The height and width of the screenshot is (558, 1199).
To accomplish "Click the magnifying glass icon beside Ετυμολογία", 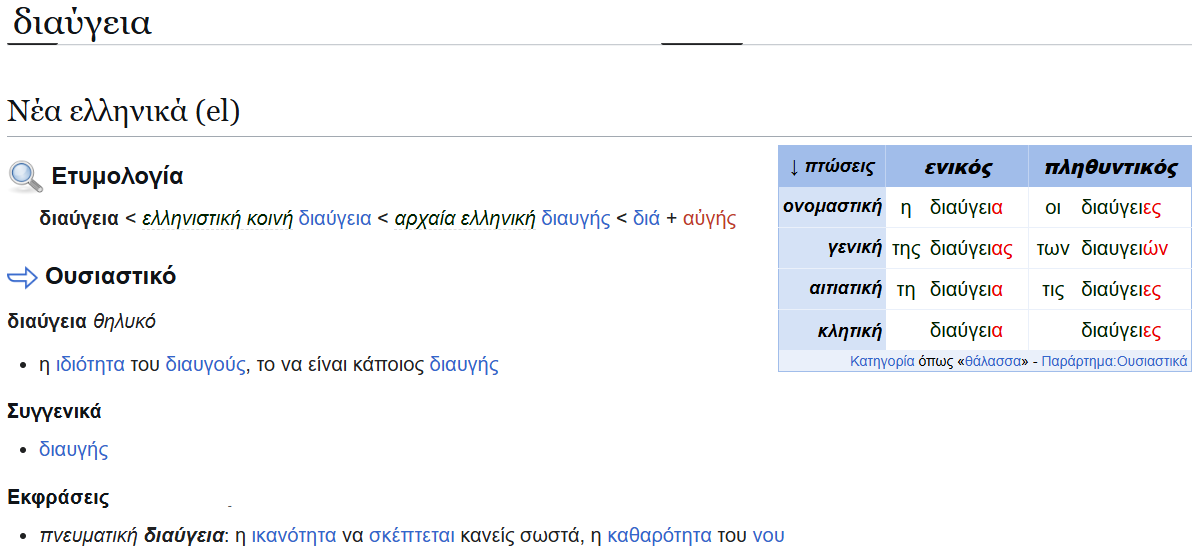I will tap(25, 177).
